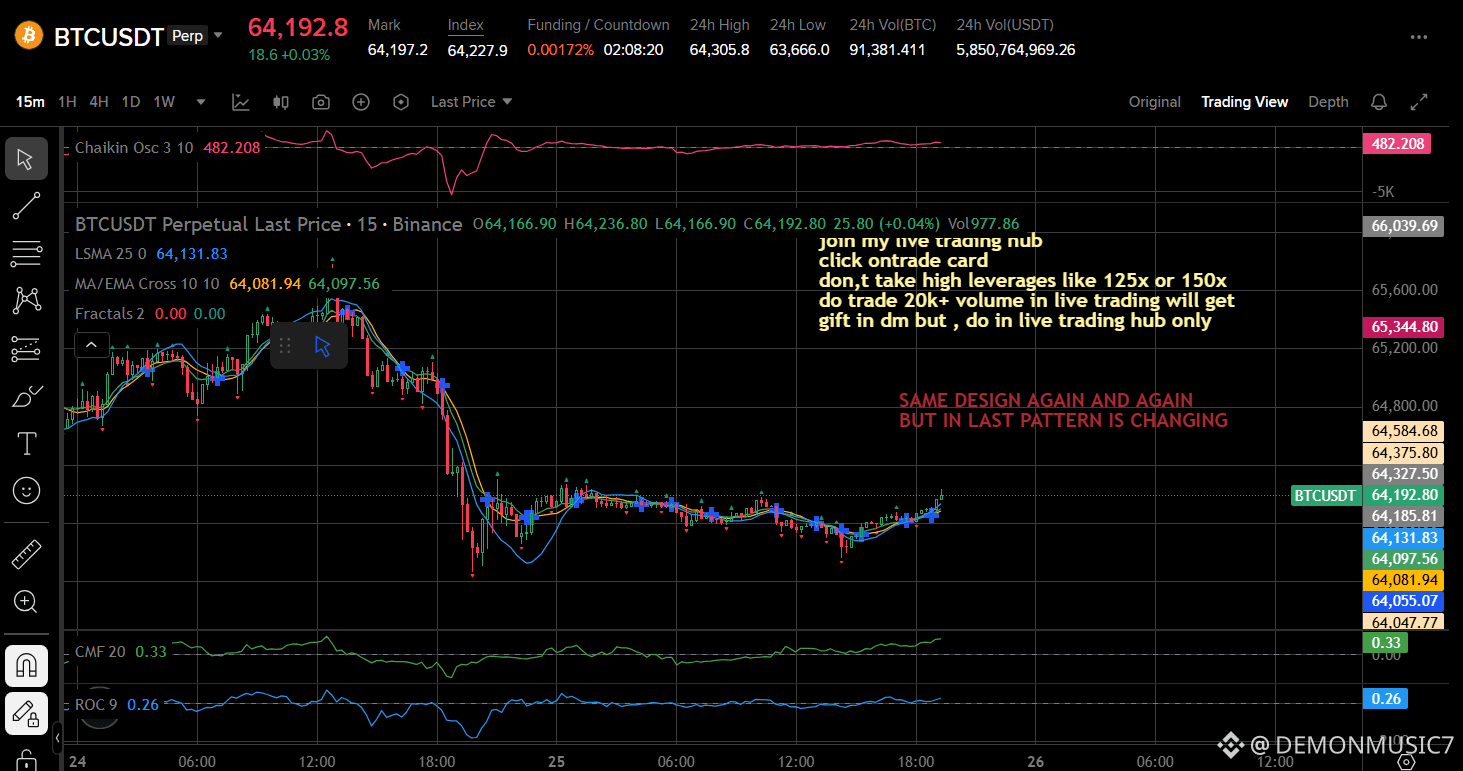
Task: Click the green 64,192.80 current price tag
Action: (1405, 495)
